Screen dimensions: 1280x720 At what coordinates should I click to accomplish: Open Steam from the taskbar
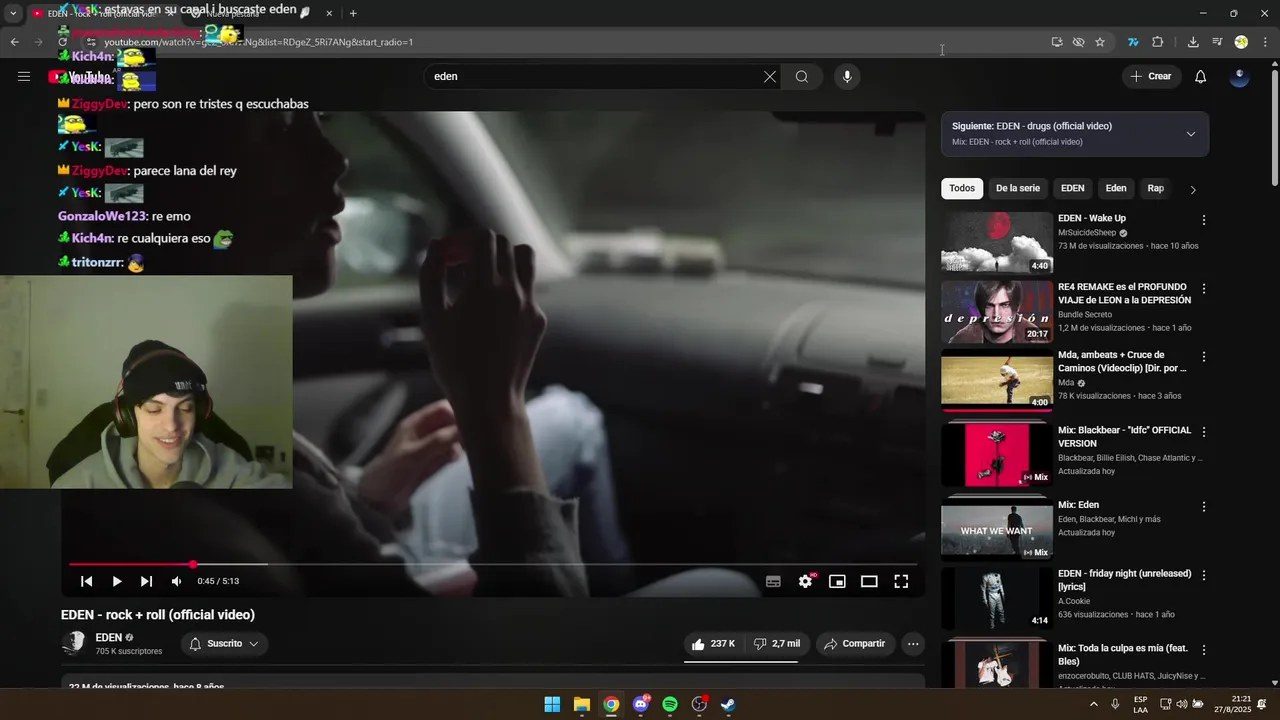[728, 704]
